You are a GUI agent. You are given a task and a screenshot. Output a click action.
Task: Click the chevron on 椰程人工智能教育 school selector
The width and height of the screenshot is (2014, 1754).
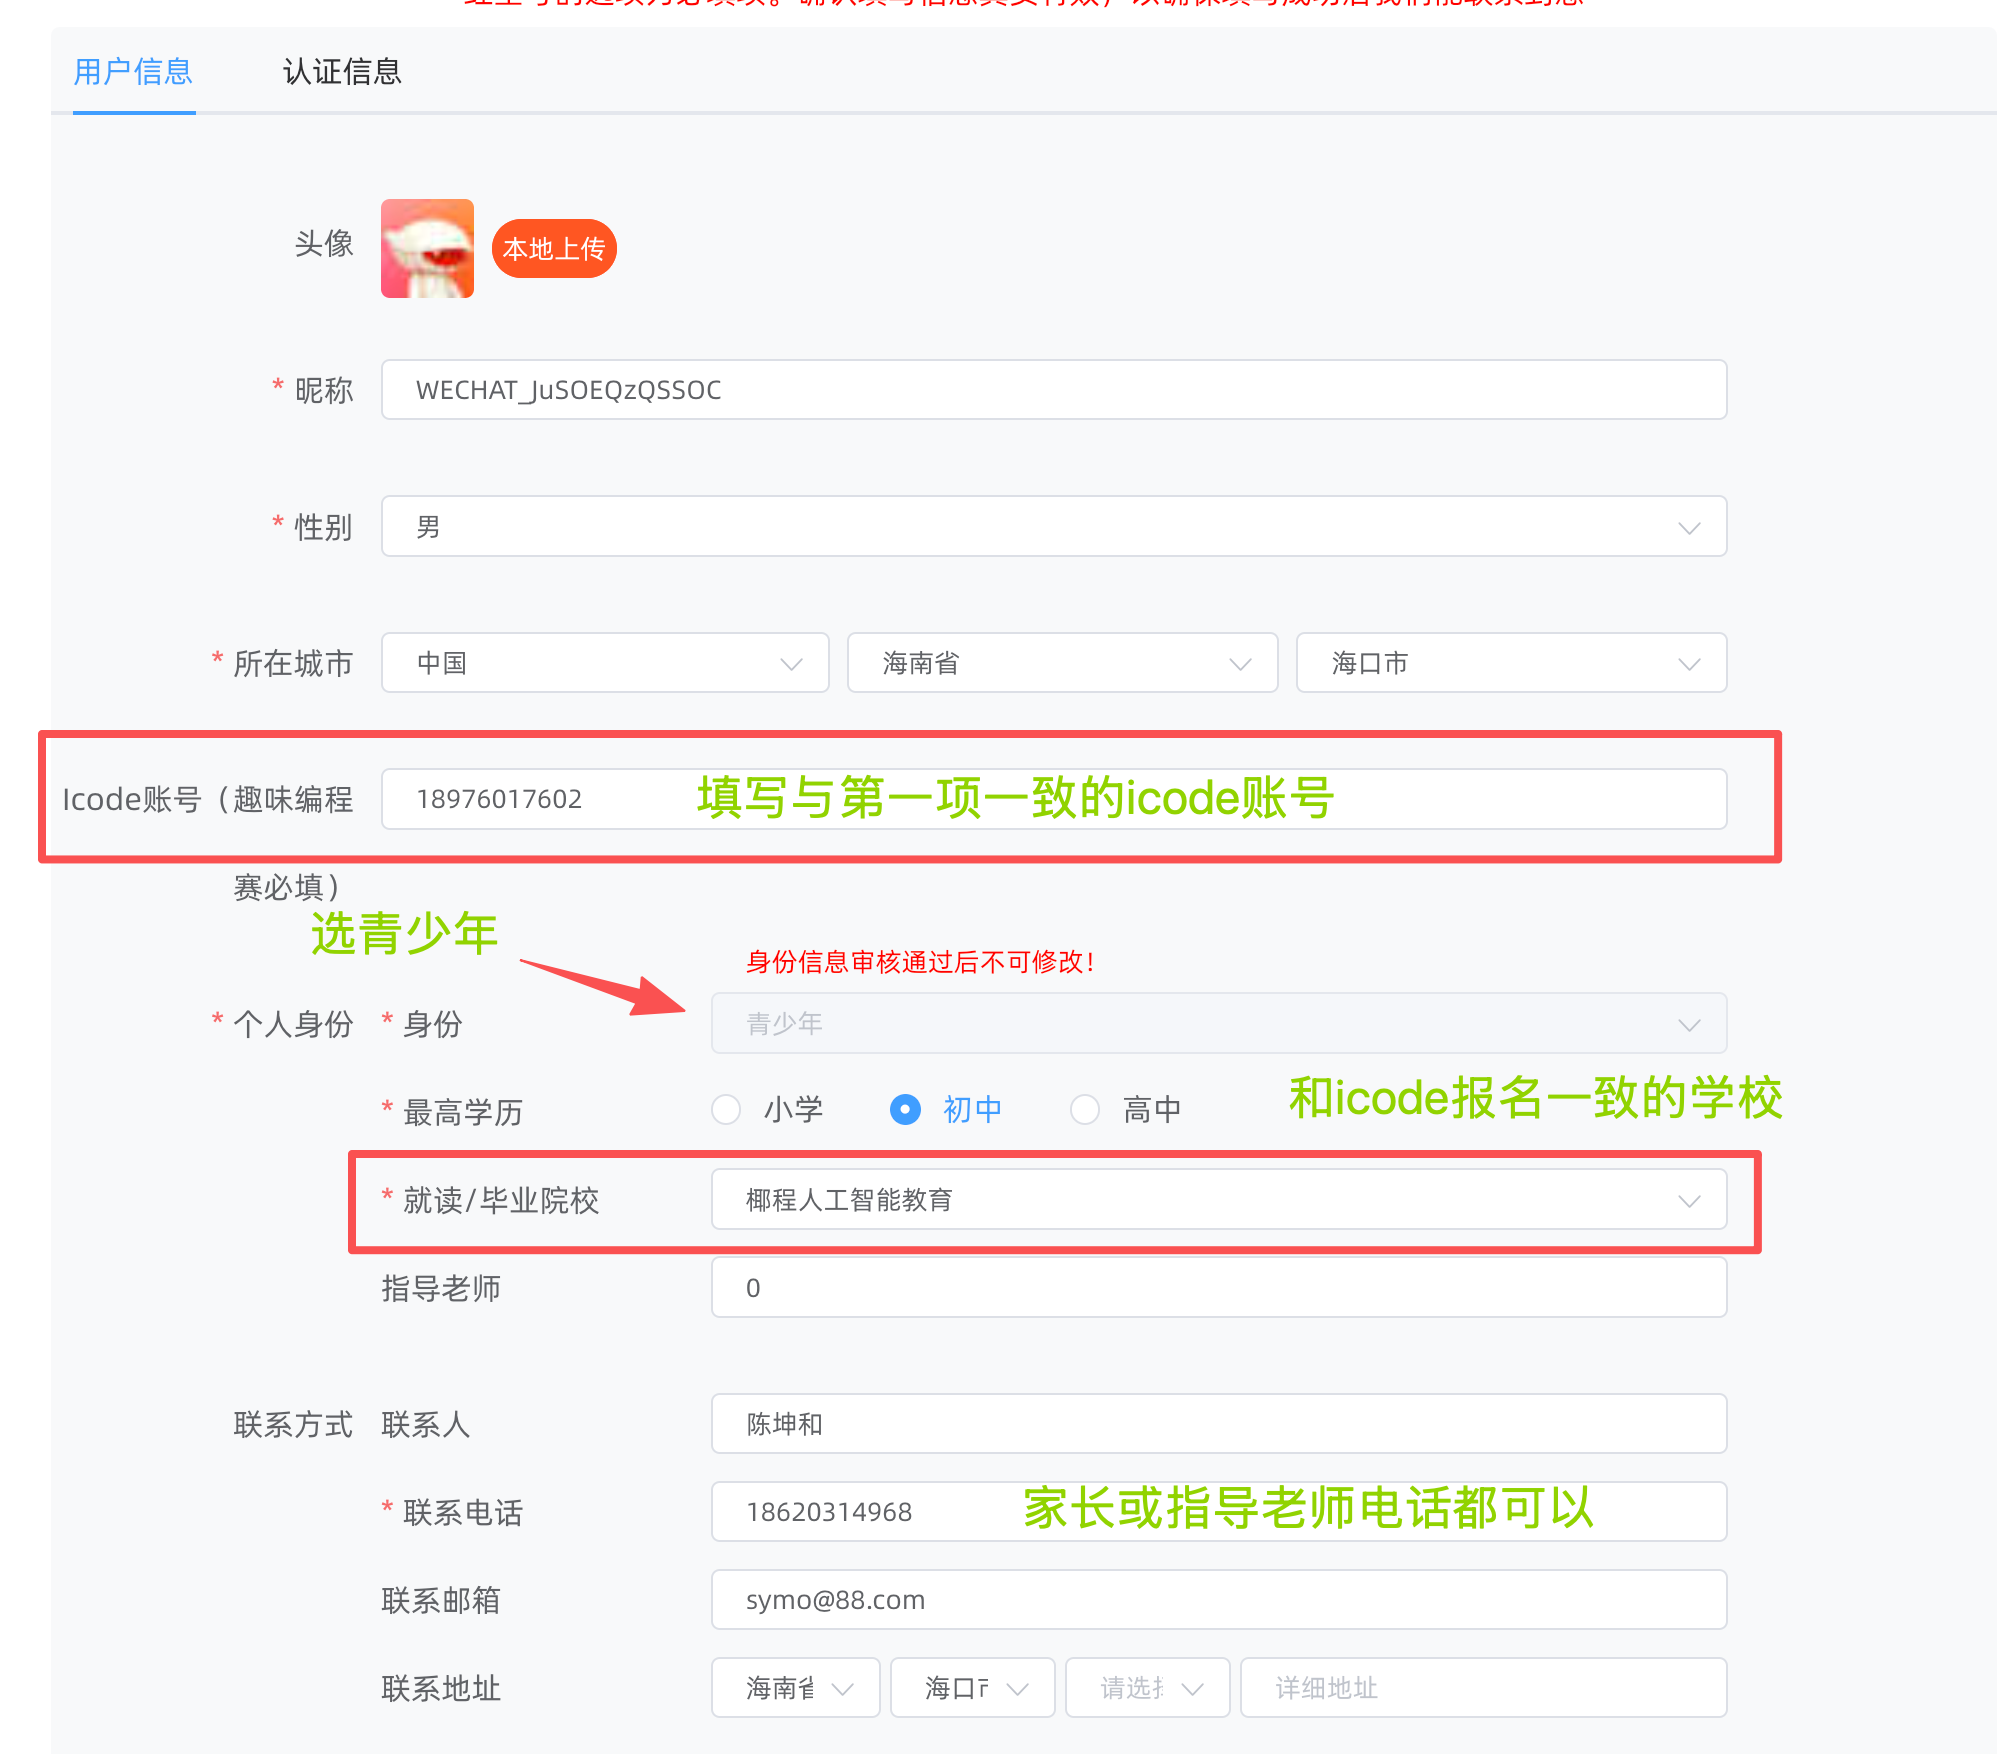point(1689,1202)
